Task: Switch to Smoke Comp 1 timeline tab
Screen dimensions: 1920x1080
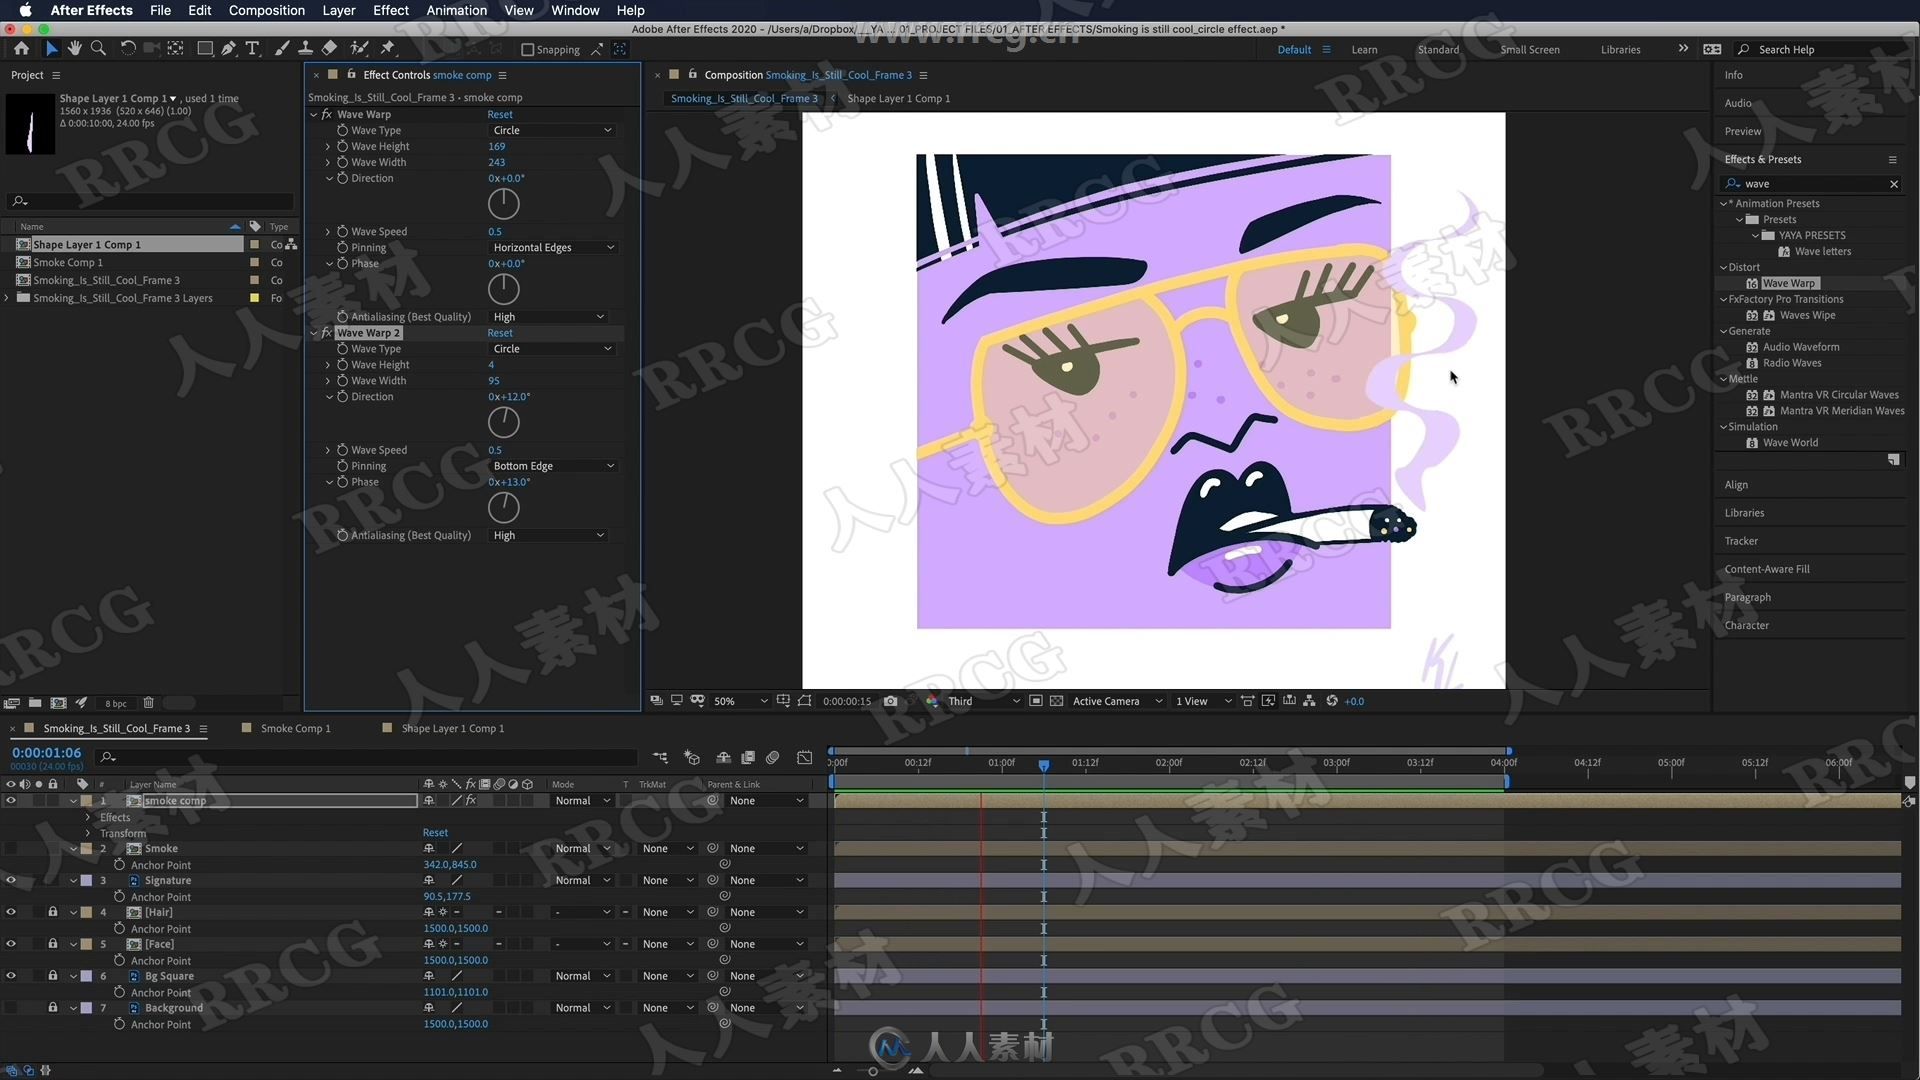Action: click(295, 728)
